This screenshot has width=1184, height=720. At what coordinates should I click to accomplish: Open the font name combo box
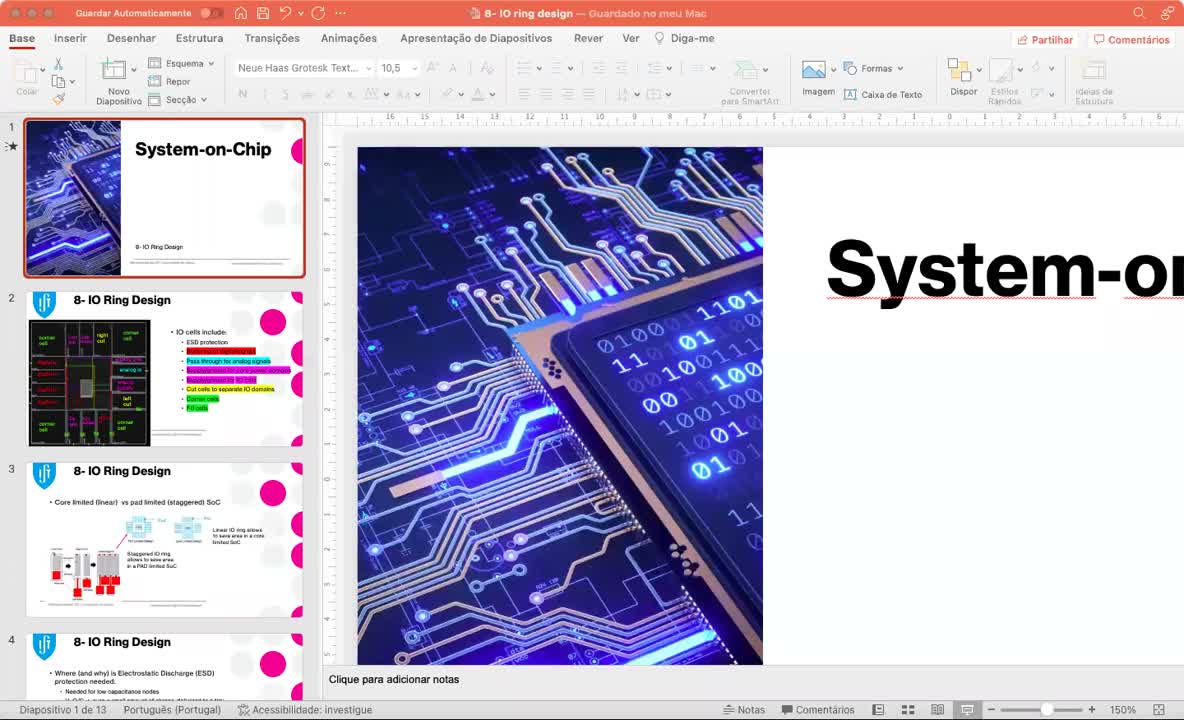click(304, 68)
